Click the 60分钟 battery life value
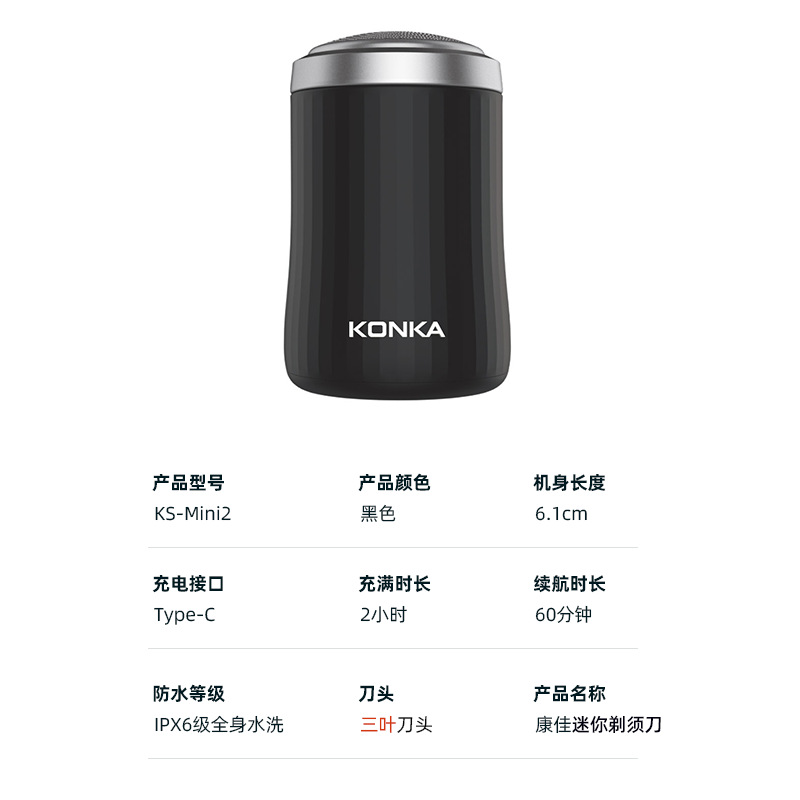The height and width of the screenshot is (800, 800). [x=563, y=615]
